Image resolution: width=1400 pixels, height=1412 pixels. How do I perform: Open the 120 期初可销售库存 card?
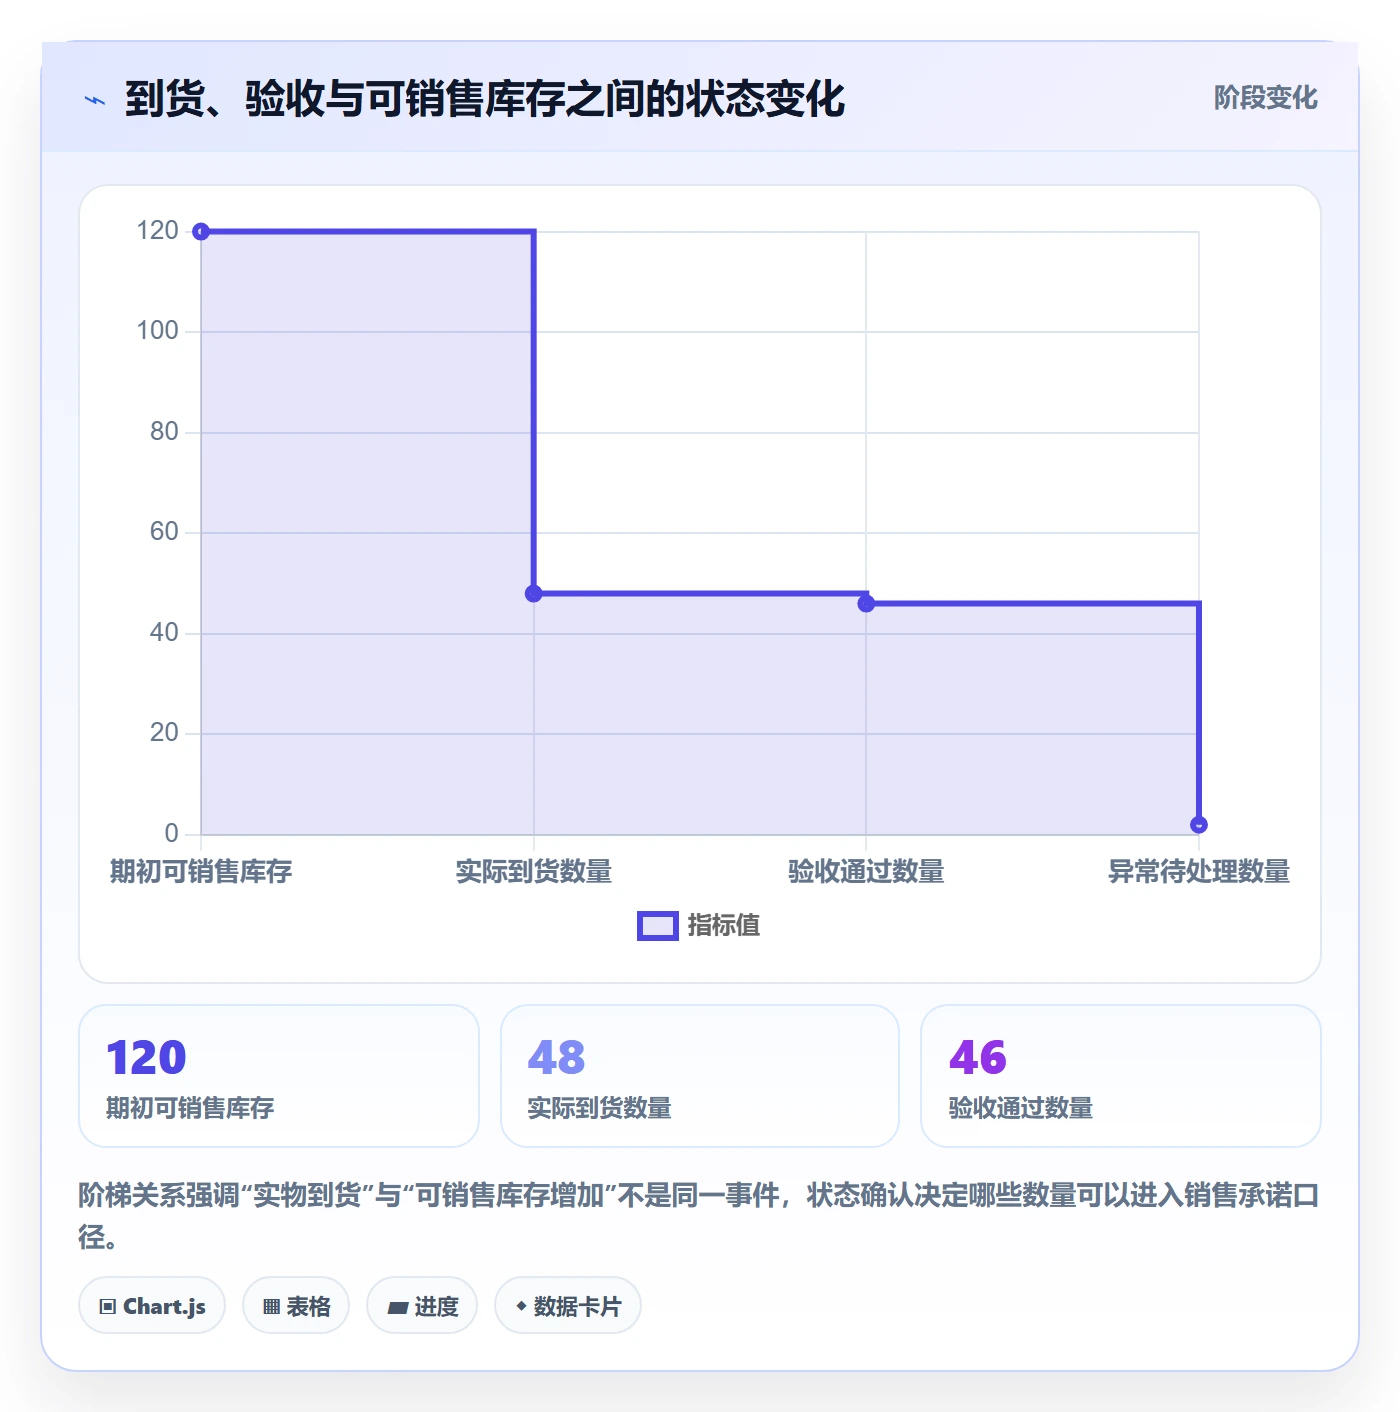click(x=279, y=1076)
